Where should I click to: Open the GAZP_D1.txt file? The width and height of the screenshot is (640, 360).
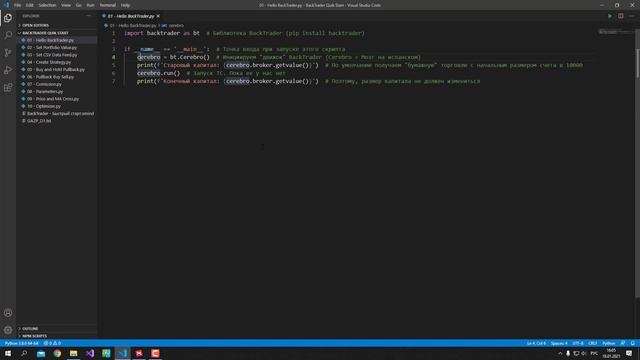pyautogui.click(x=39, y=121)
